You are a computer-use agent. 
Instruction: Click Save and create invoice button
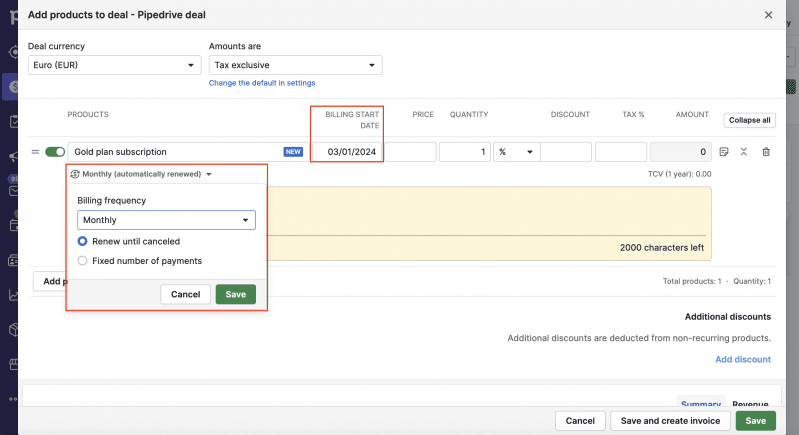click(x=670, y=421)
